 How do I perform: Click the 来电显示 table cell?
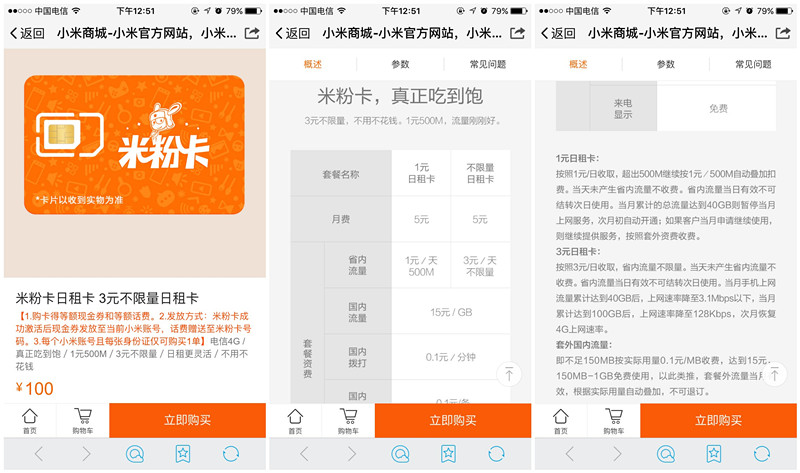click(623, 109)
